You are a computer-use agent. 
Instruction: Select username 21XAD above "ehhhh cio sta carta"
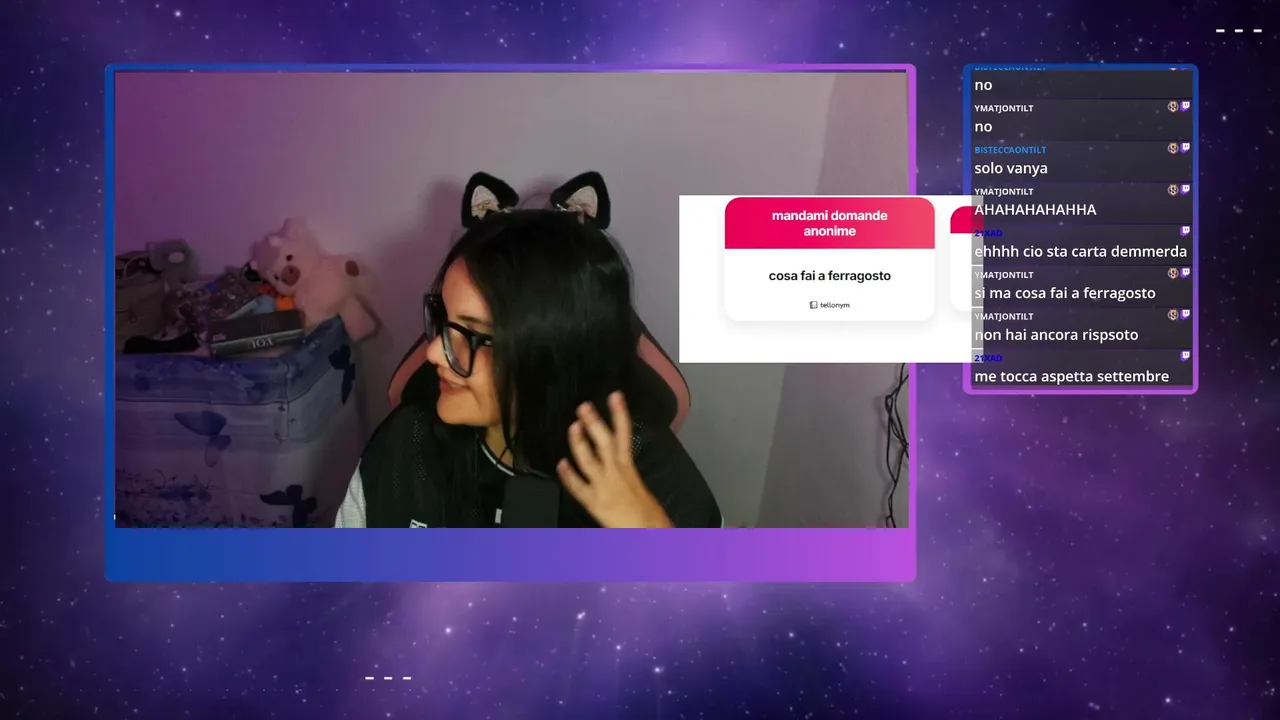pyautogui.click(x=988, y=233)
